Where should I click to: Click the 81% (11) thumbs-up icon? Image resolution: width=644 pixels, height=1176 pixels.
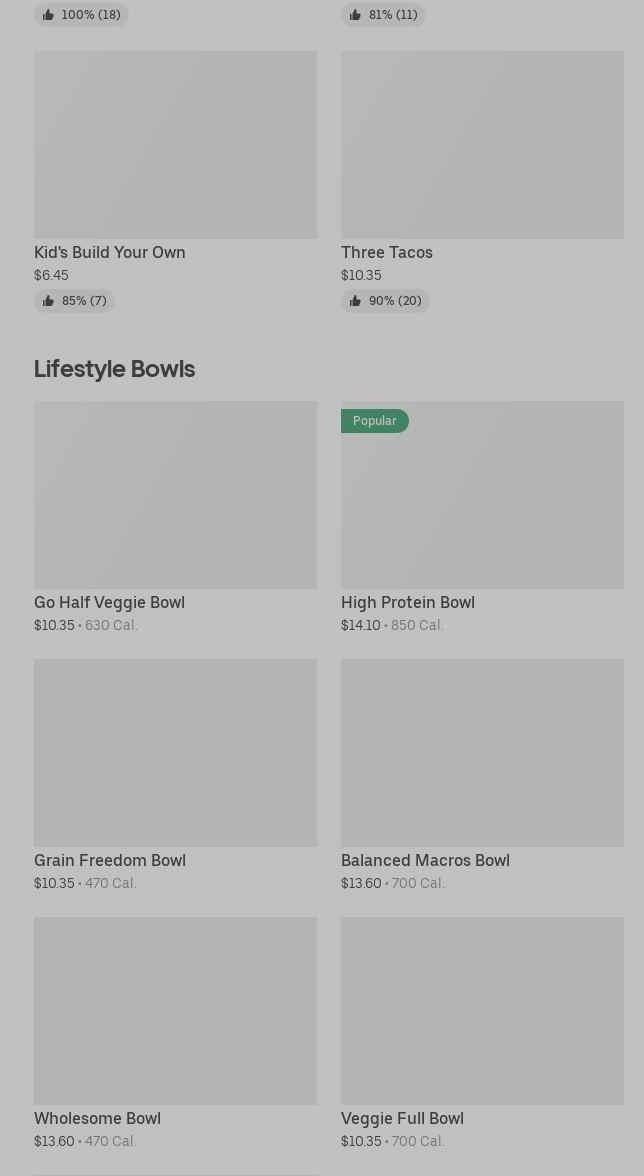355,15
